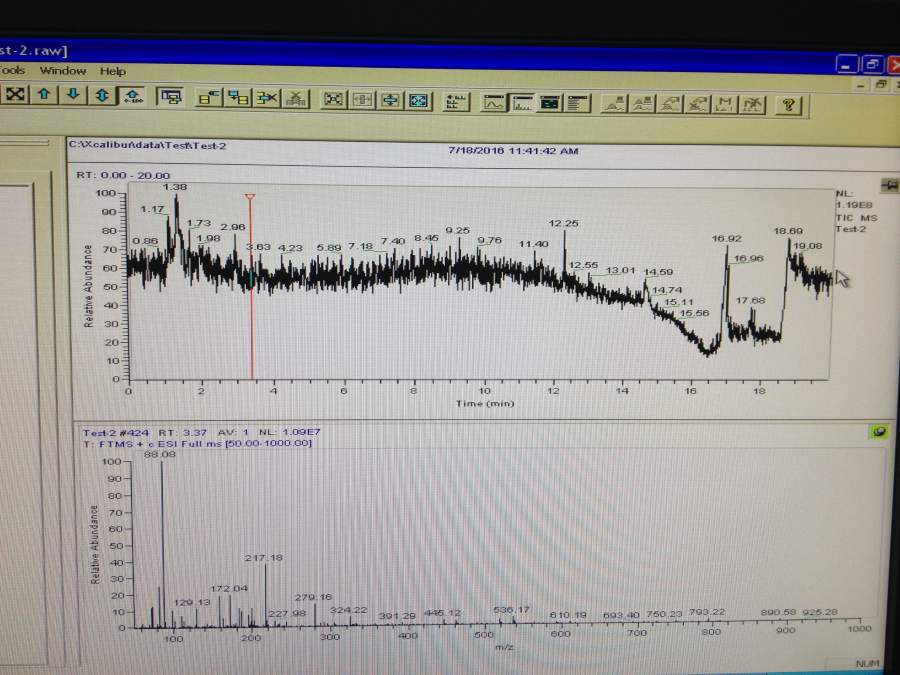
Task: Click the first peak detection icon
Action: click(614, 104)
